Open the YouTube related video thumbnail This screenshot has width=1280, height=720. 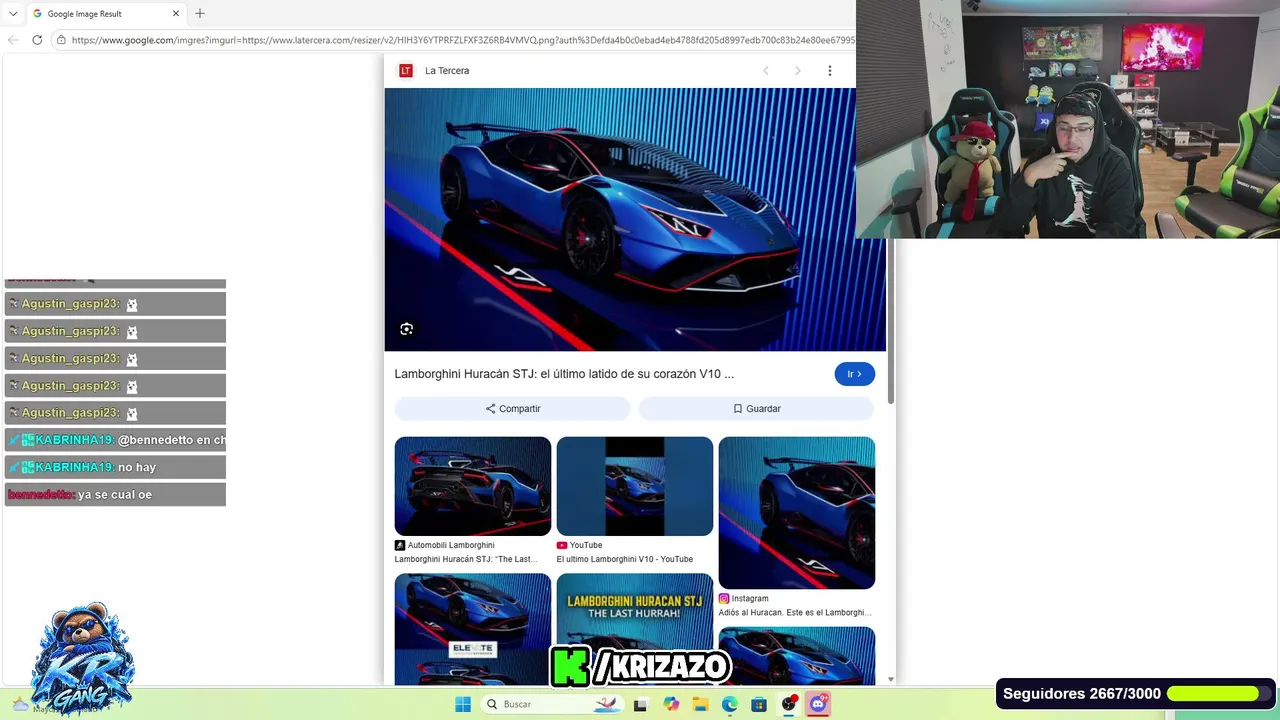(x=635, y=486)
